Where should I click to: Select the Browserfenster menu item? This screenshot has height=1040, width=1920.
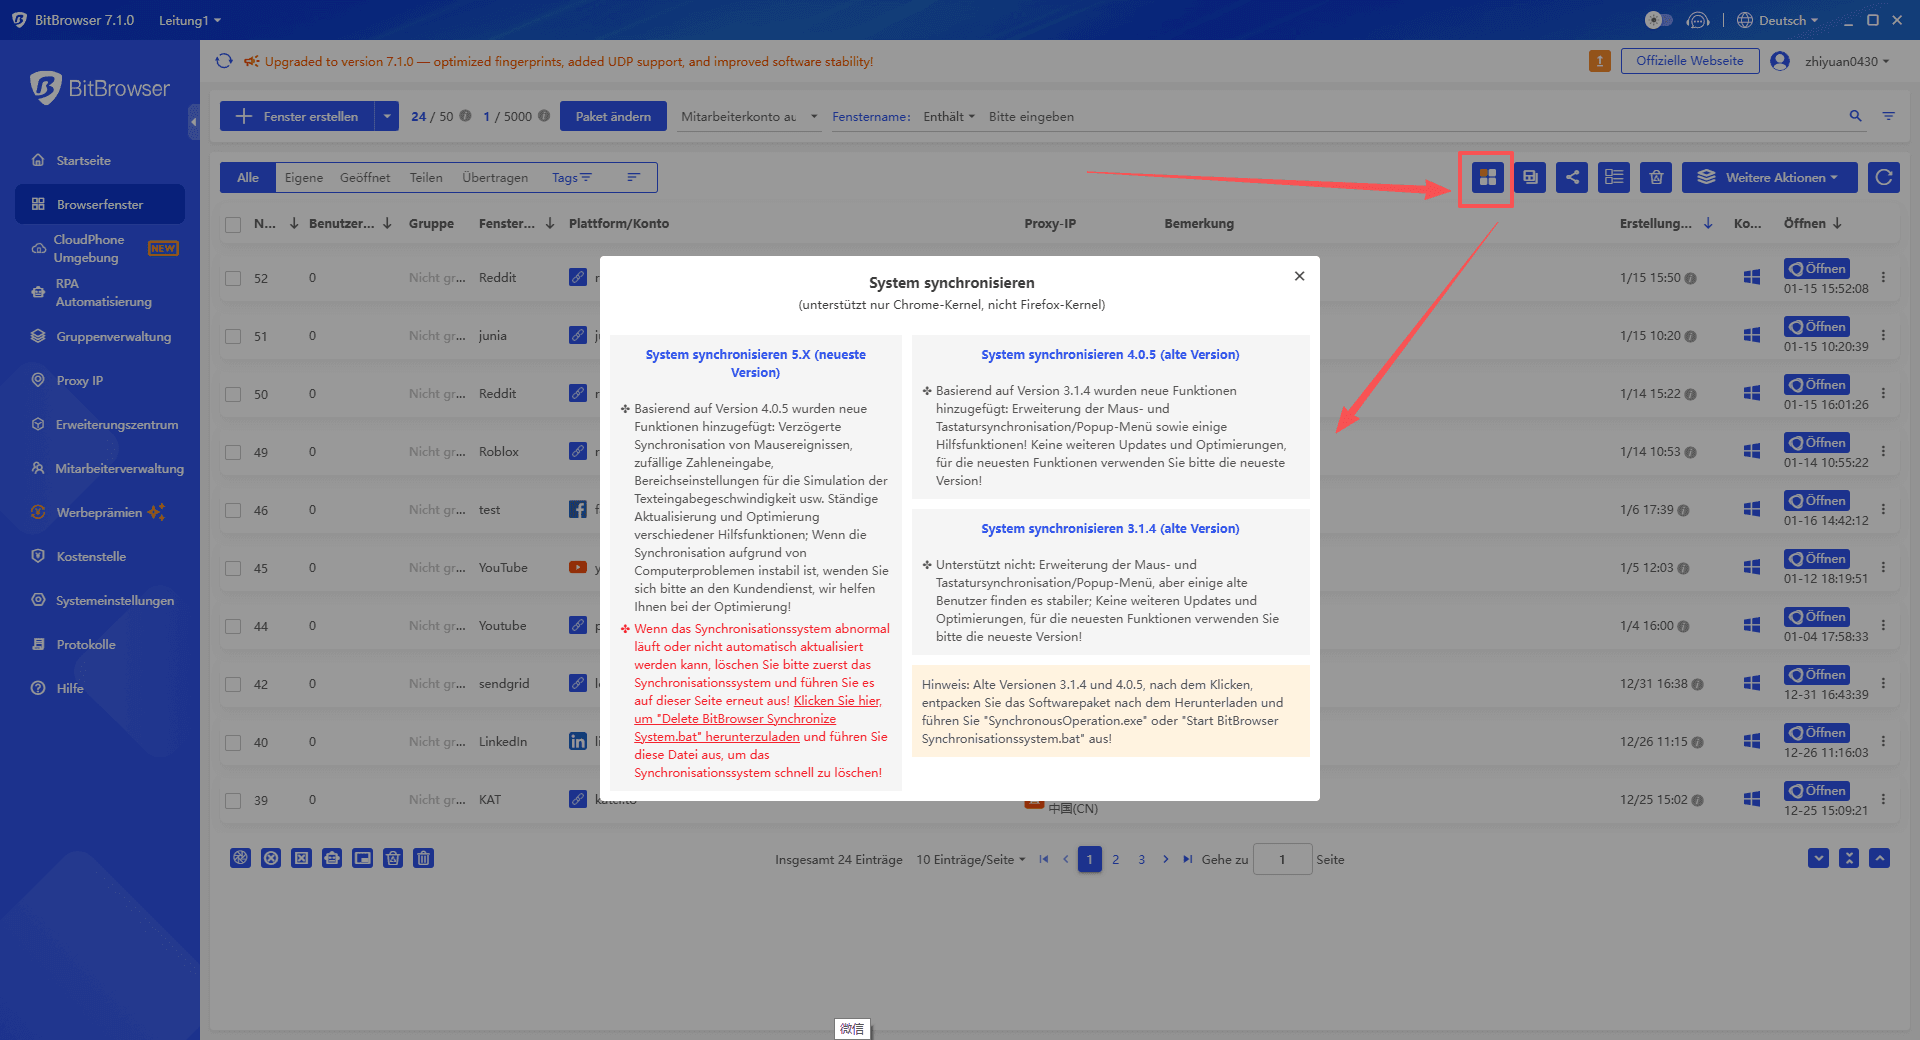(99, 204)
